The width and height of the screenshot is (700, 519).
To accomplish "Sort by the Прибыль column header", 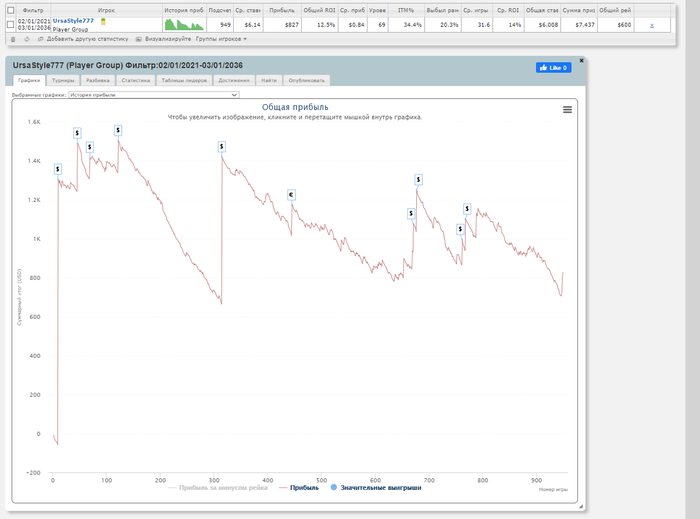I will 282,10.
